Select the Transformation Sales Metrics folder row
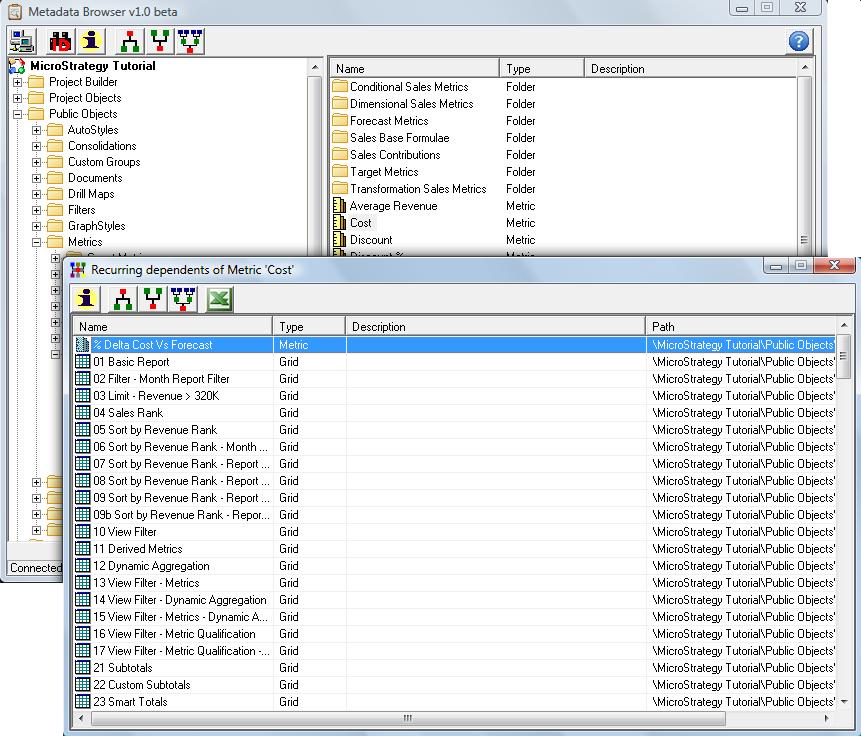This screenshot has height=736, width=861. pos(563,189)
